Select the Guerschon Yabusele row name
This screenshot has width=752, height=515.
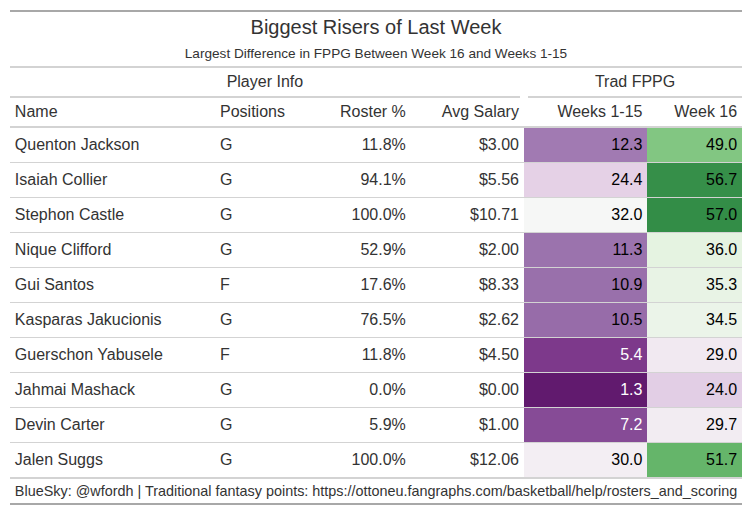(x=89, y=355)
